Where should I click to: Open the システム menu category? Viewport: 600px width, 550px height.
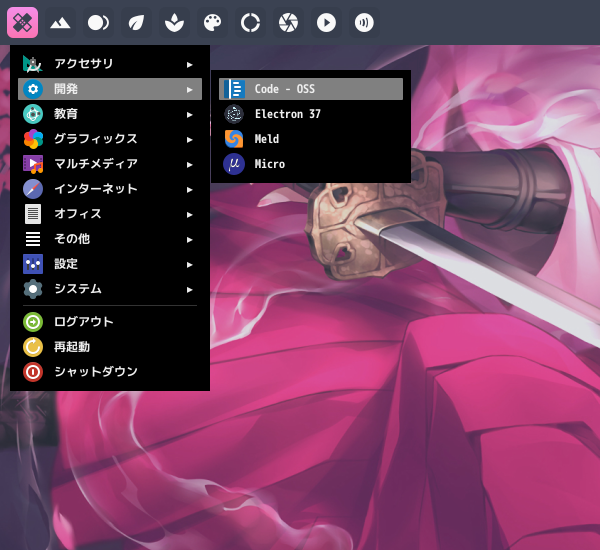tap(110, 289)
